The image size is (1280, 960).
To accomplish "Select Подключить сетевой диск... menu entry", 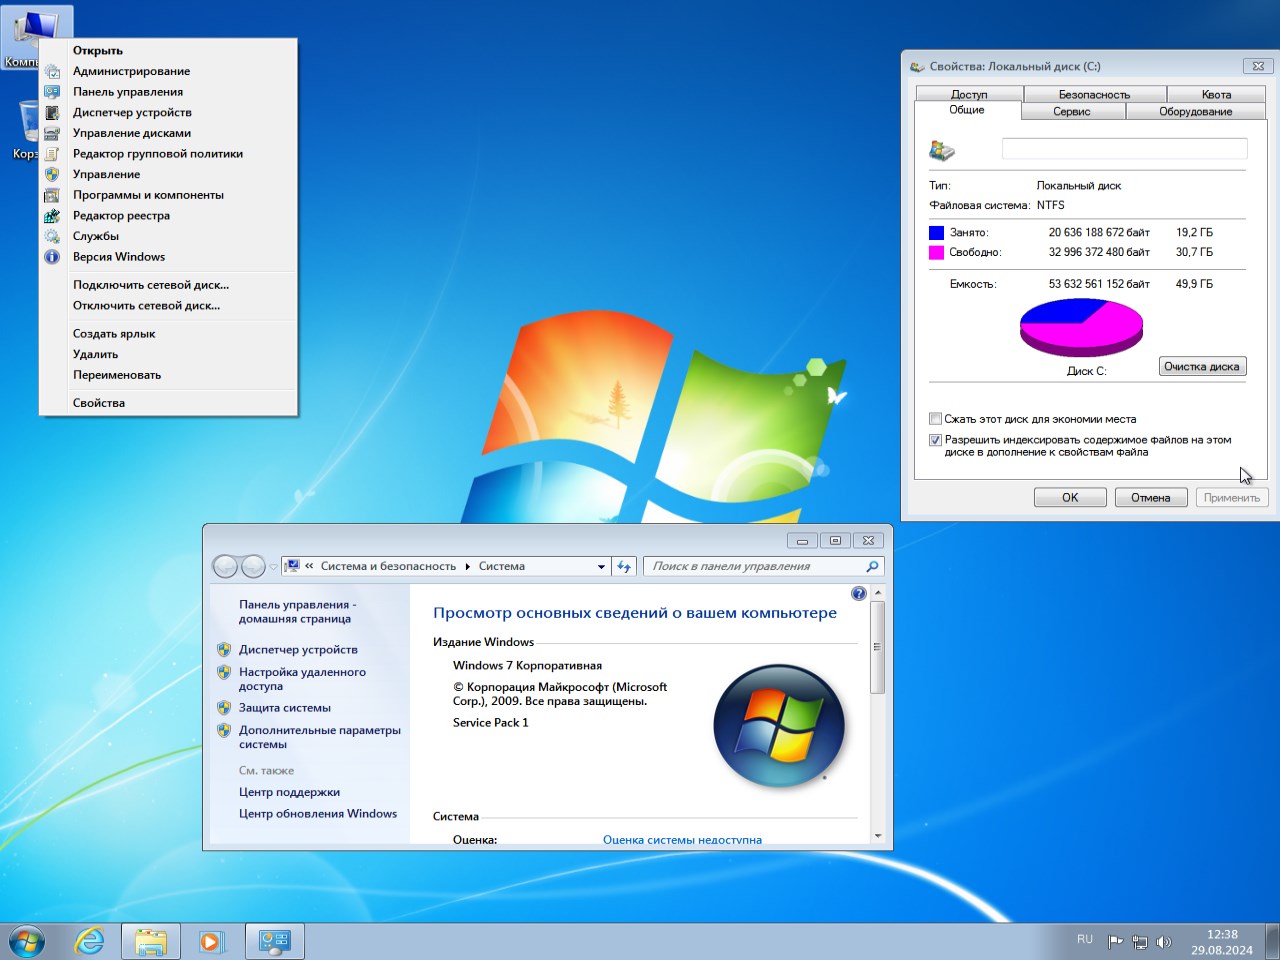I will (x=168, y=285).
